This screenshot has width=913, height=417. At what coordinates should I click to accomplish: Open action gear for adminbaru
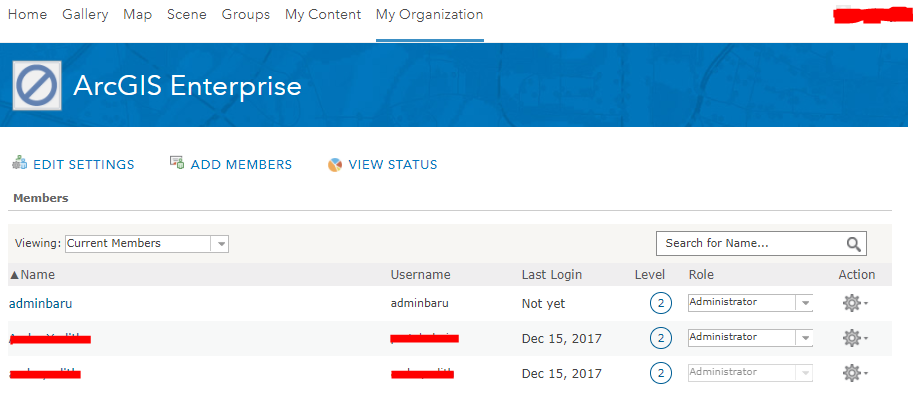[x=855, y=303]
